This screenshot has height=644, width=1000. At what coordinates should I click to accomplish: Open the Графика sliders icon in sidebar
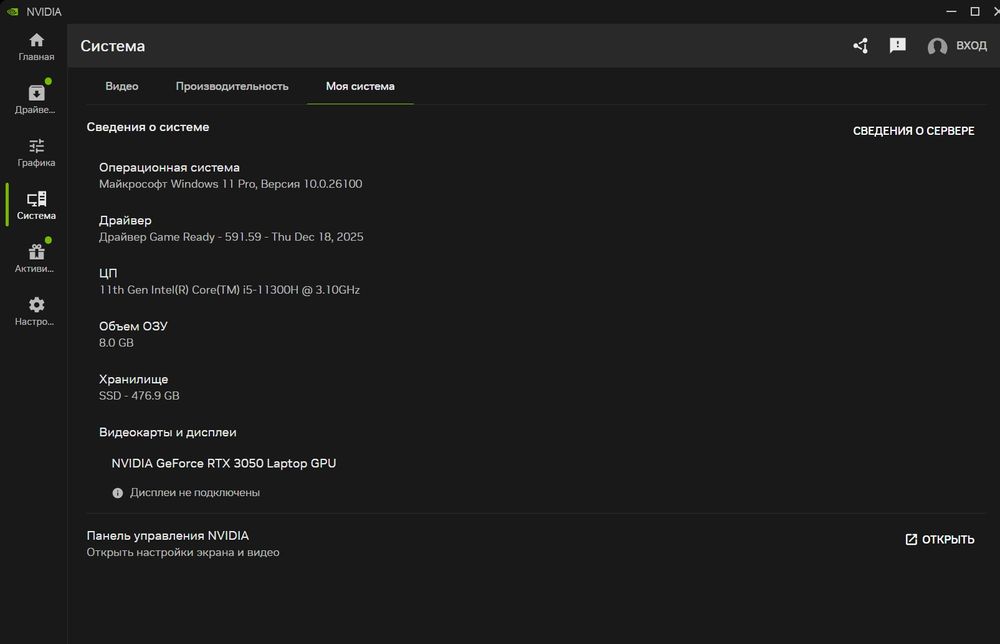(36, 146)
